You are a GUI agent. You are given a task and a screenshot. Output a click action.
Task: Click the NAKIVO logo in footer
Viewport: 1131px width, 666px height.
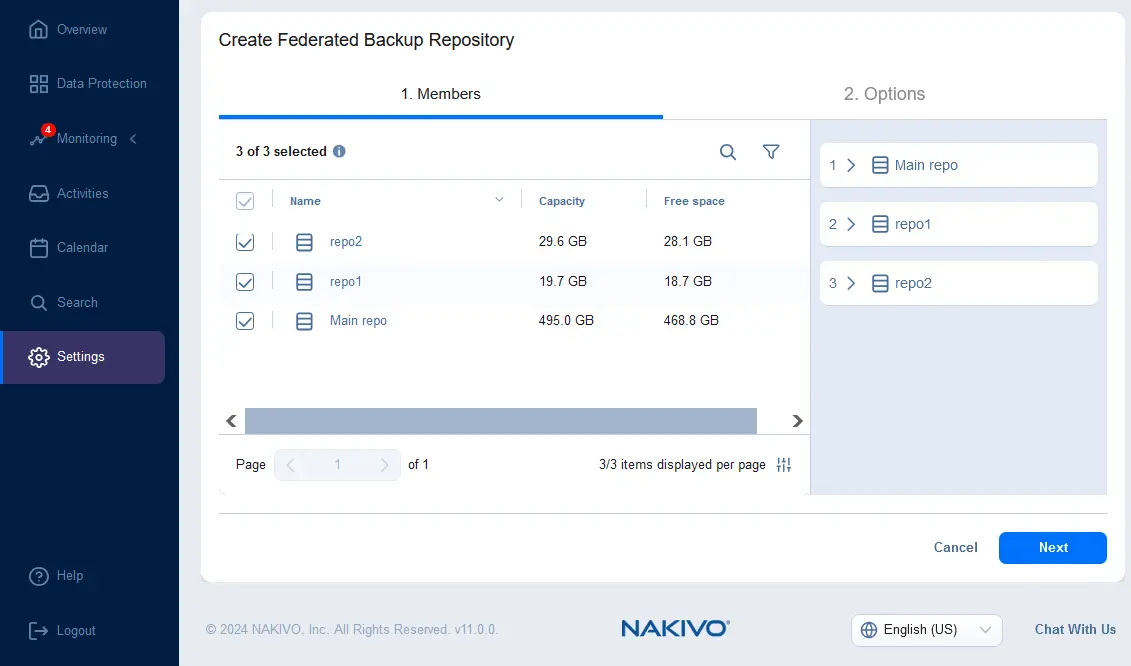tap(675, 628)
